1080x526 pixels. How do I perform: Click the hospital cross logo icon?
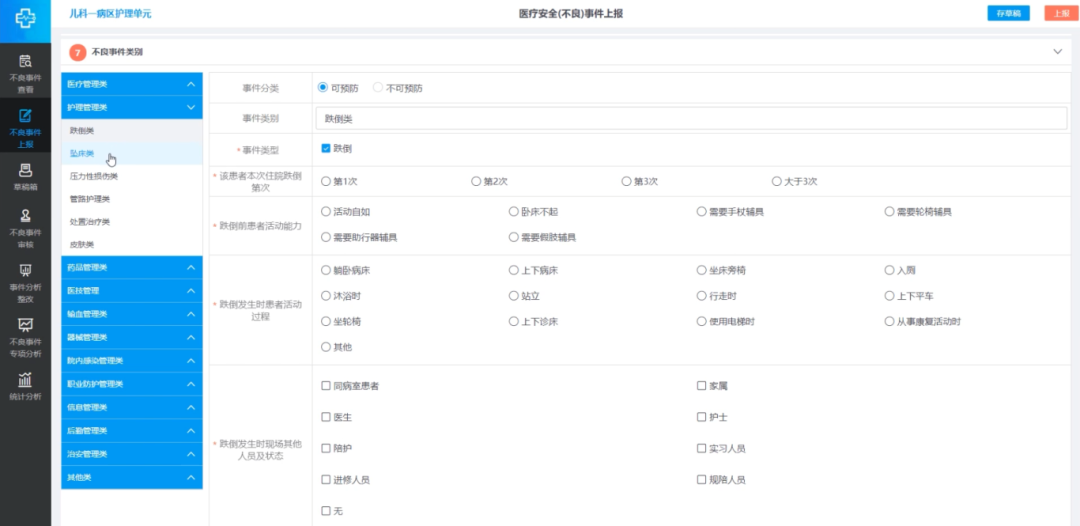(x=25, y=19)
